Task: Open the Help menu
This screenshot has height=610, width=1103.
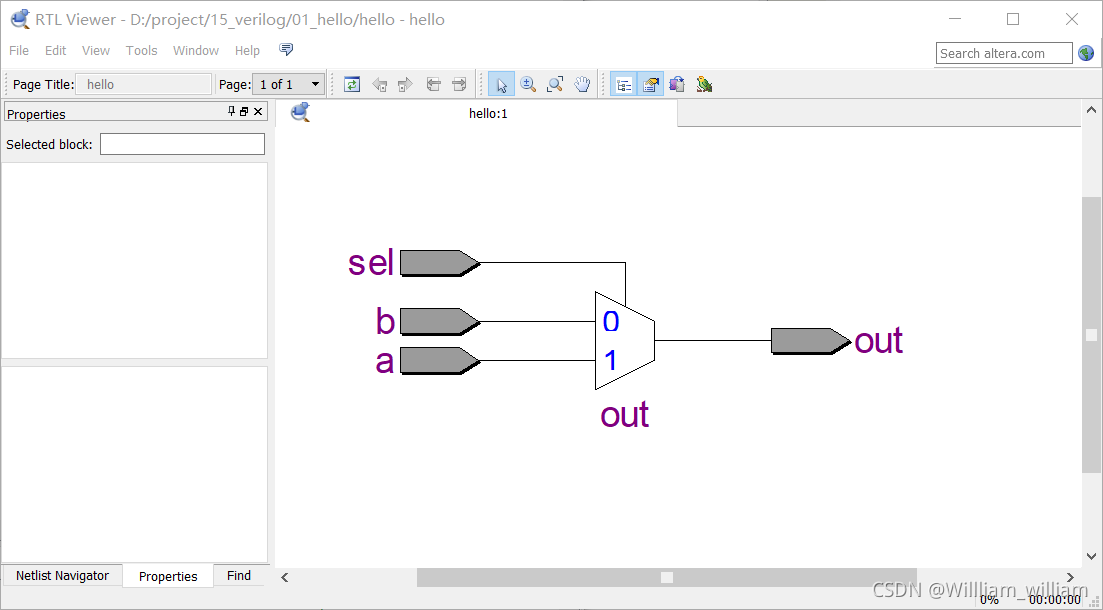Action: 247,51
